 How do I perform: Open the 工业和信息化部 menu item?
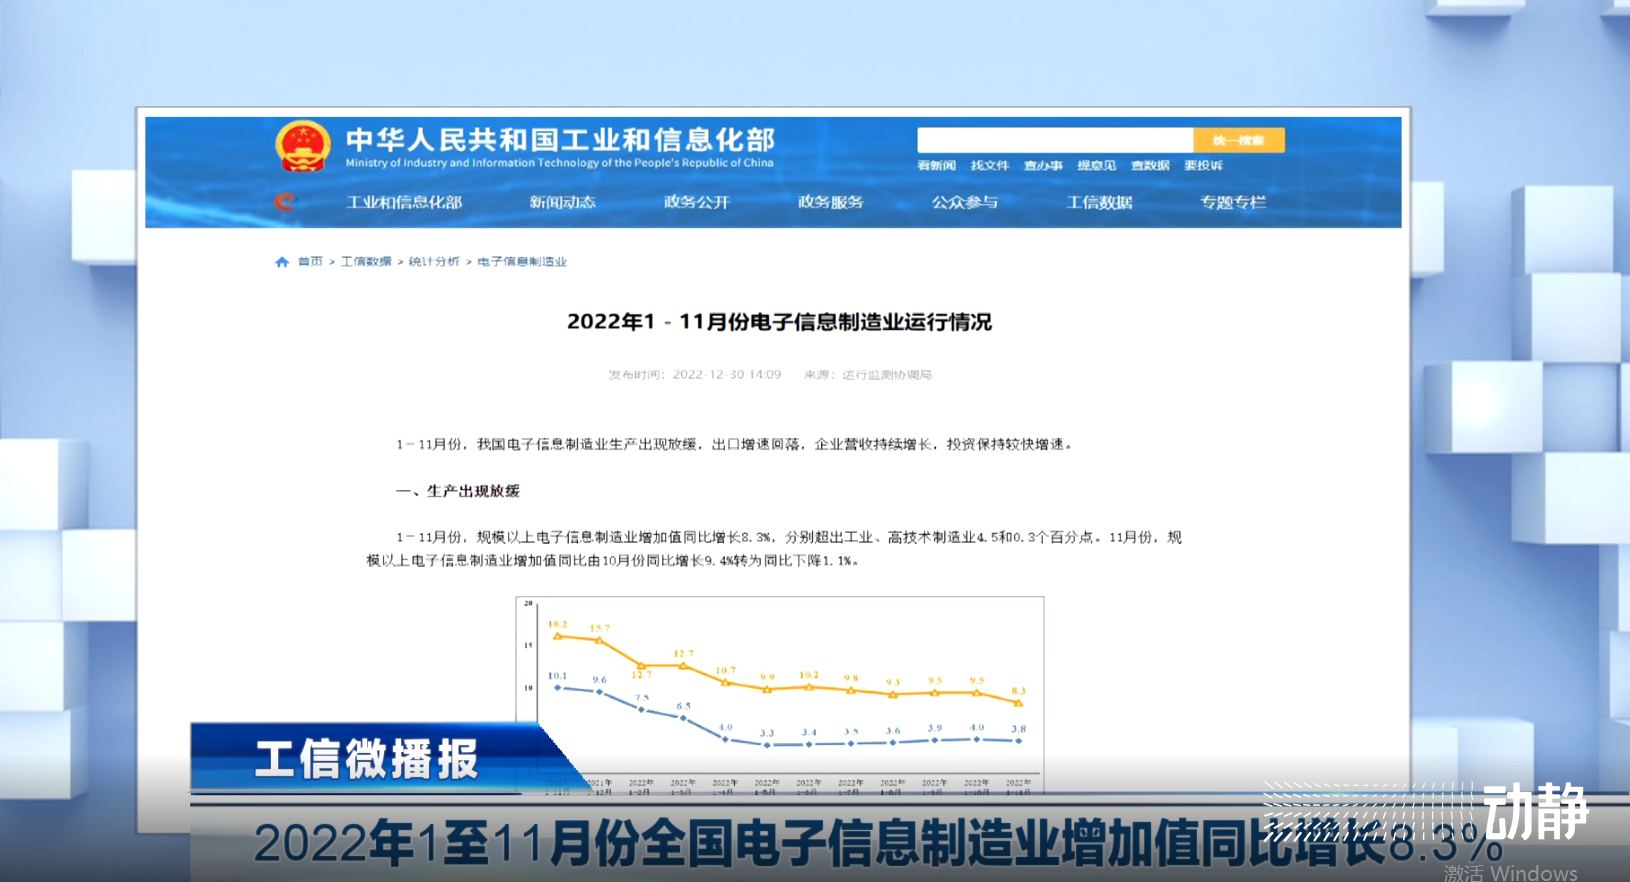coord(404,202)
